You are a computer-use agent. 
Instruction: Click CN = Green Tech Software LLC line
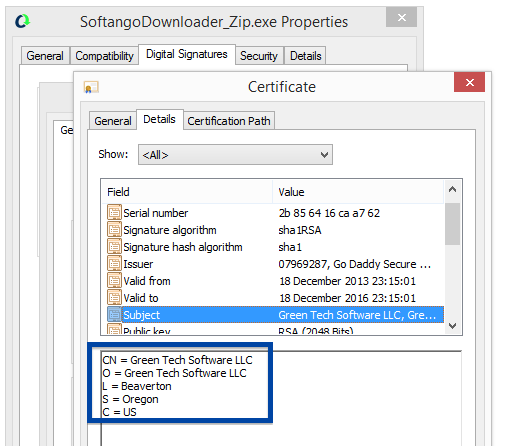coord(177,360)
